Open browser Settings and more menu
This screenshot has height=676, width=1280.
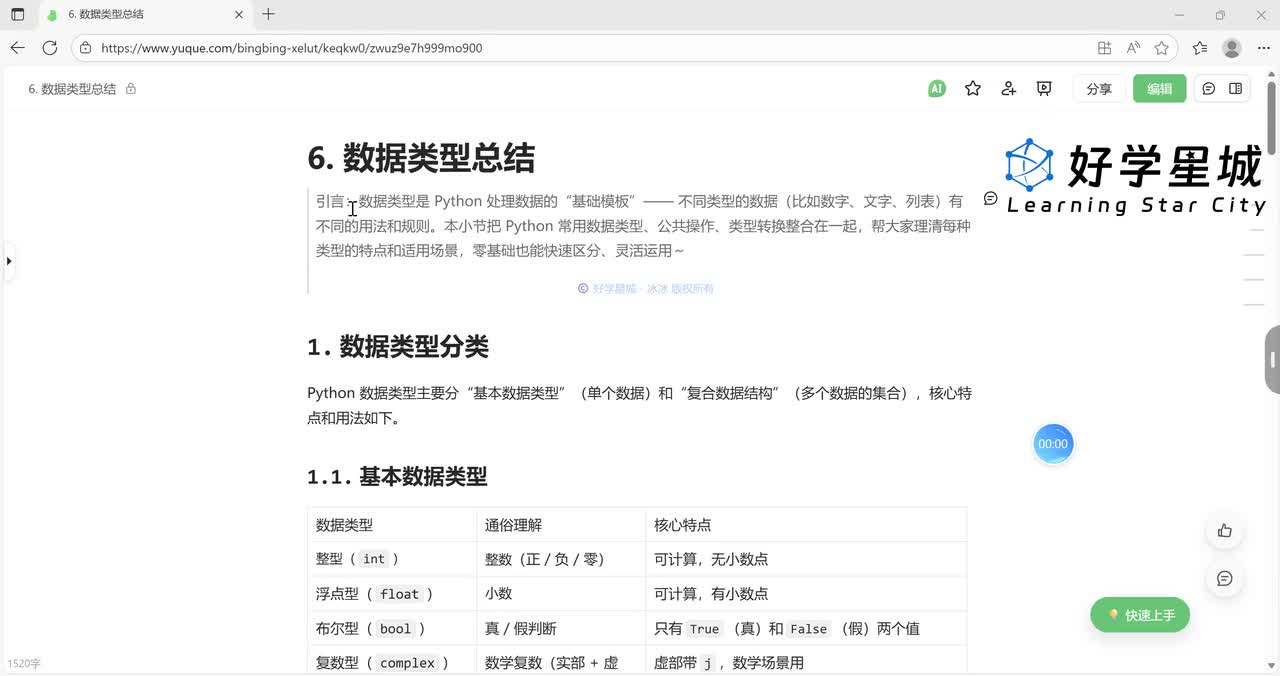pyautogui.click(x=1263, y=47)
